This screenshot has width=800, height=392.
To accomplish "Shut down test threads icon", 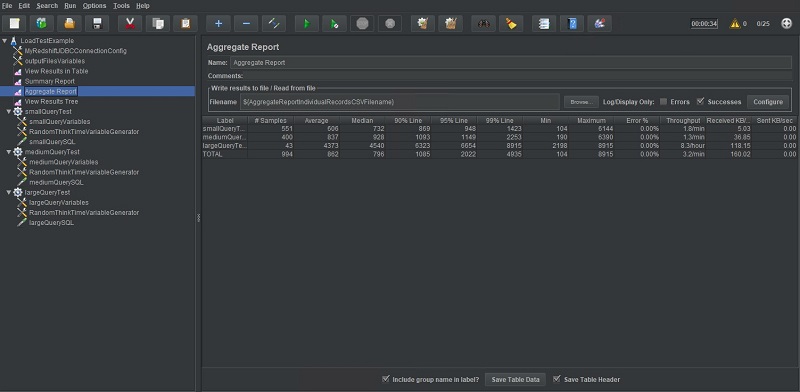I will coord(390,23).
